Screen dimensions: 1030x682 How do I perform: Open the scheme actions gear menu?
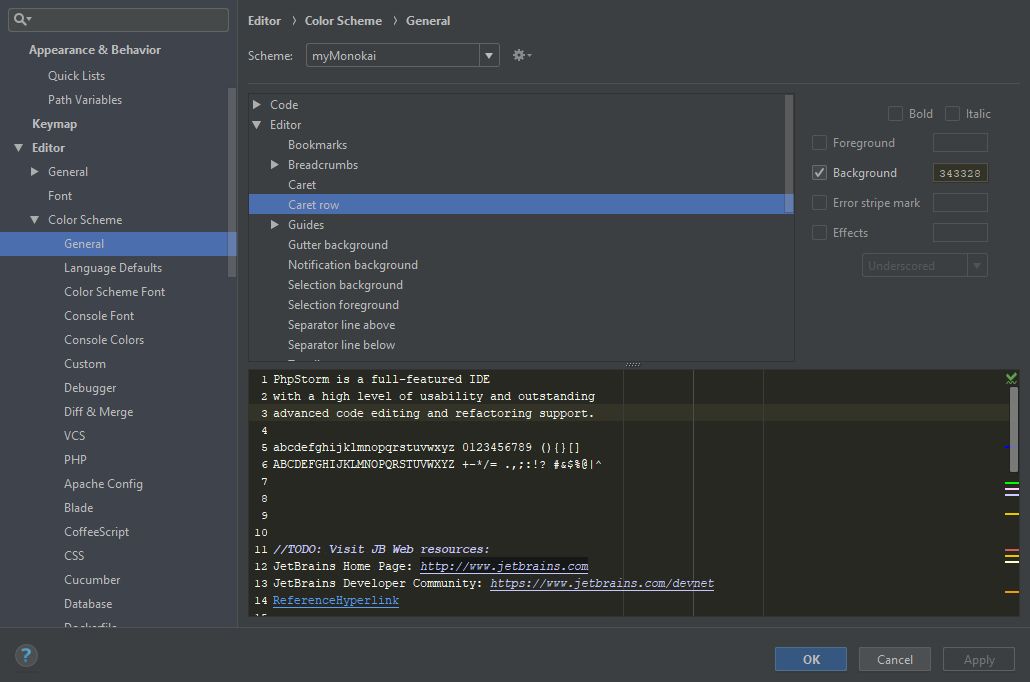pyautogui.click(x=522, y=55)
